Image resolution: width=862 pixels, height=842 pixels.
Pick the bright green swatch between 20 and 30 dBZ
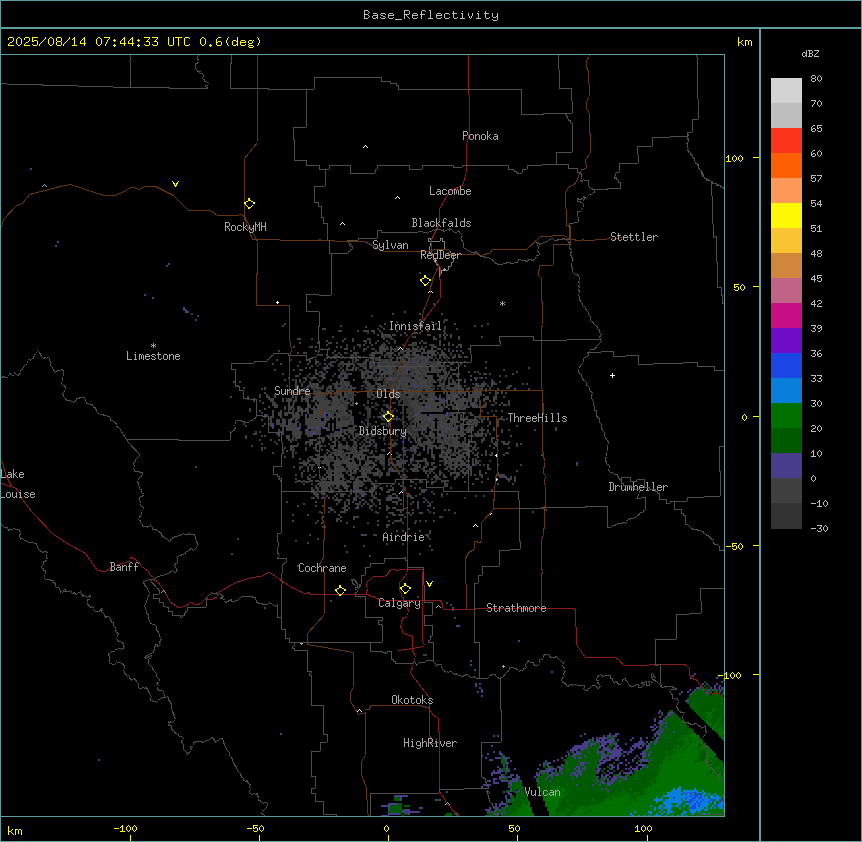[786, 416]
